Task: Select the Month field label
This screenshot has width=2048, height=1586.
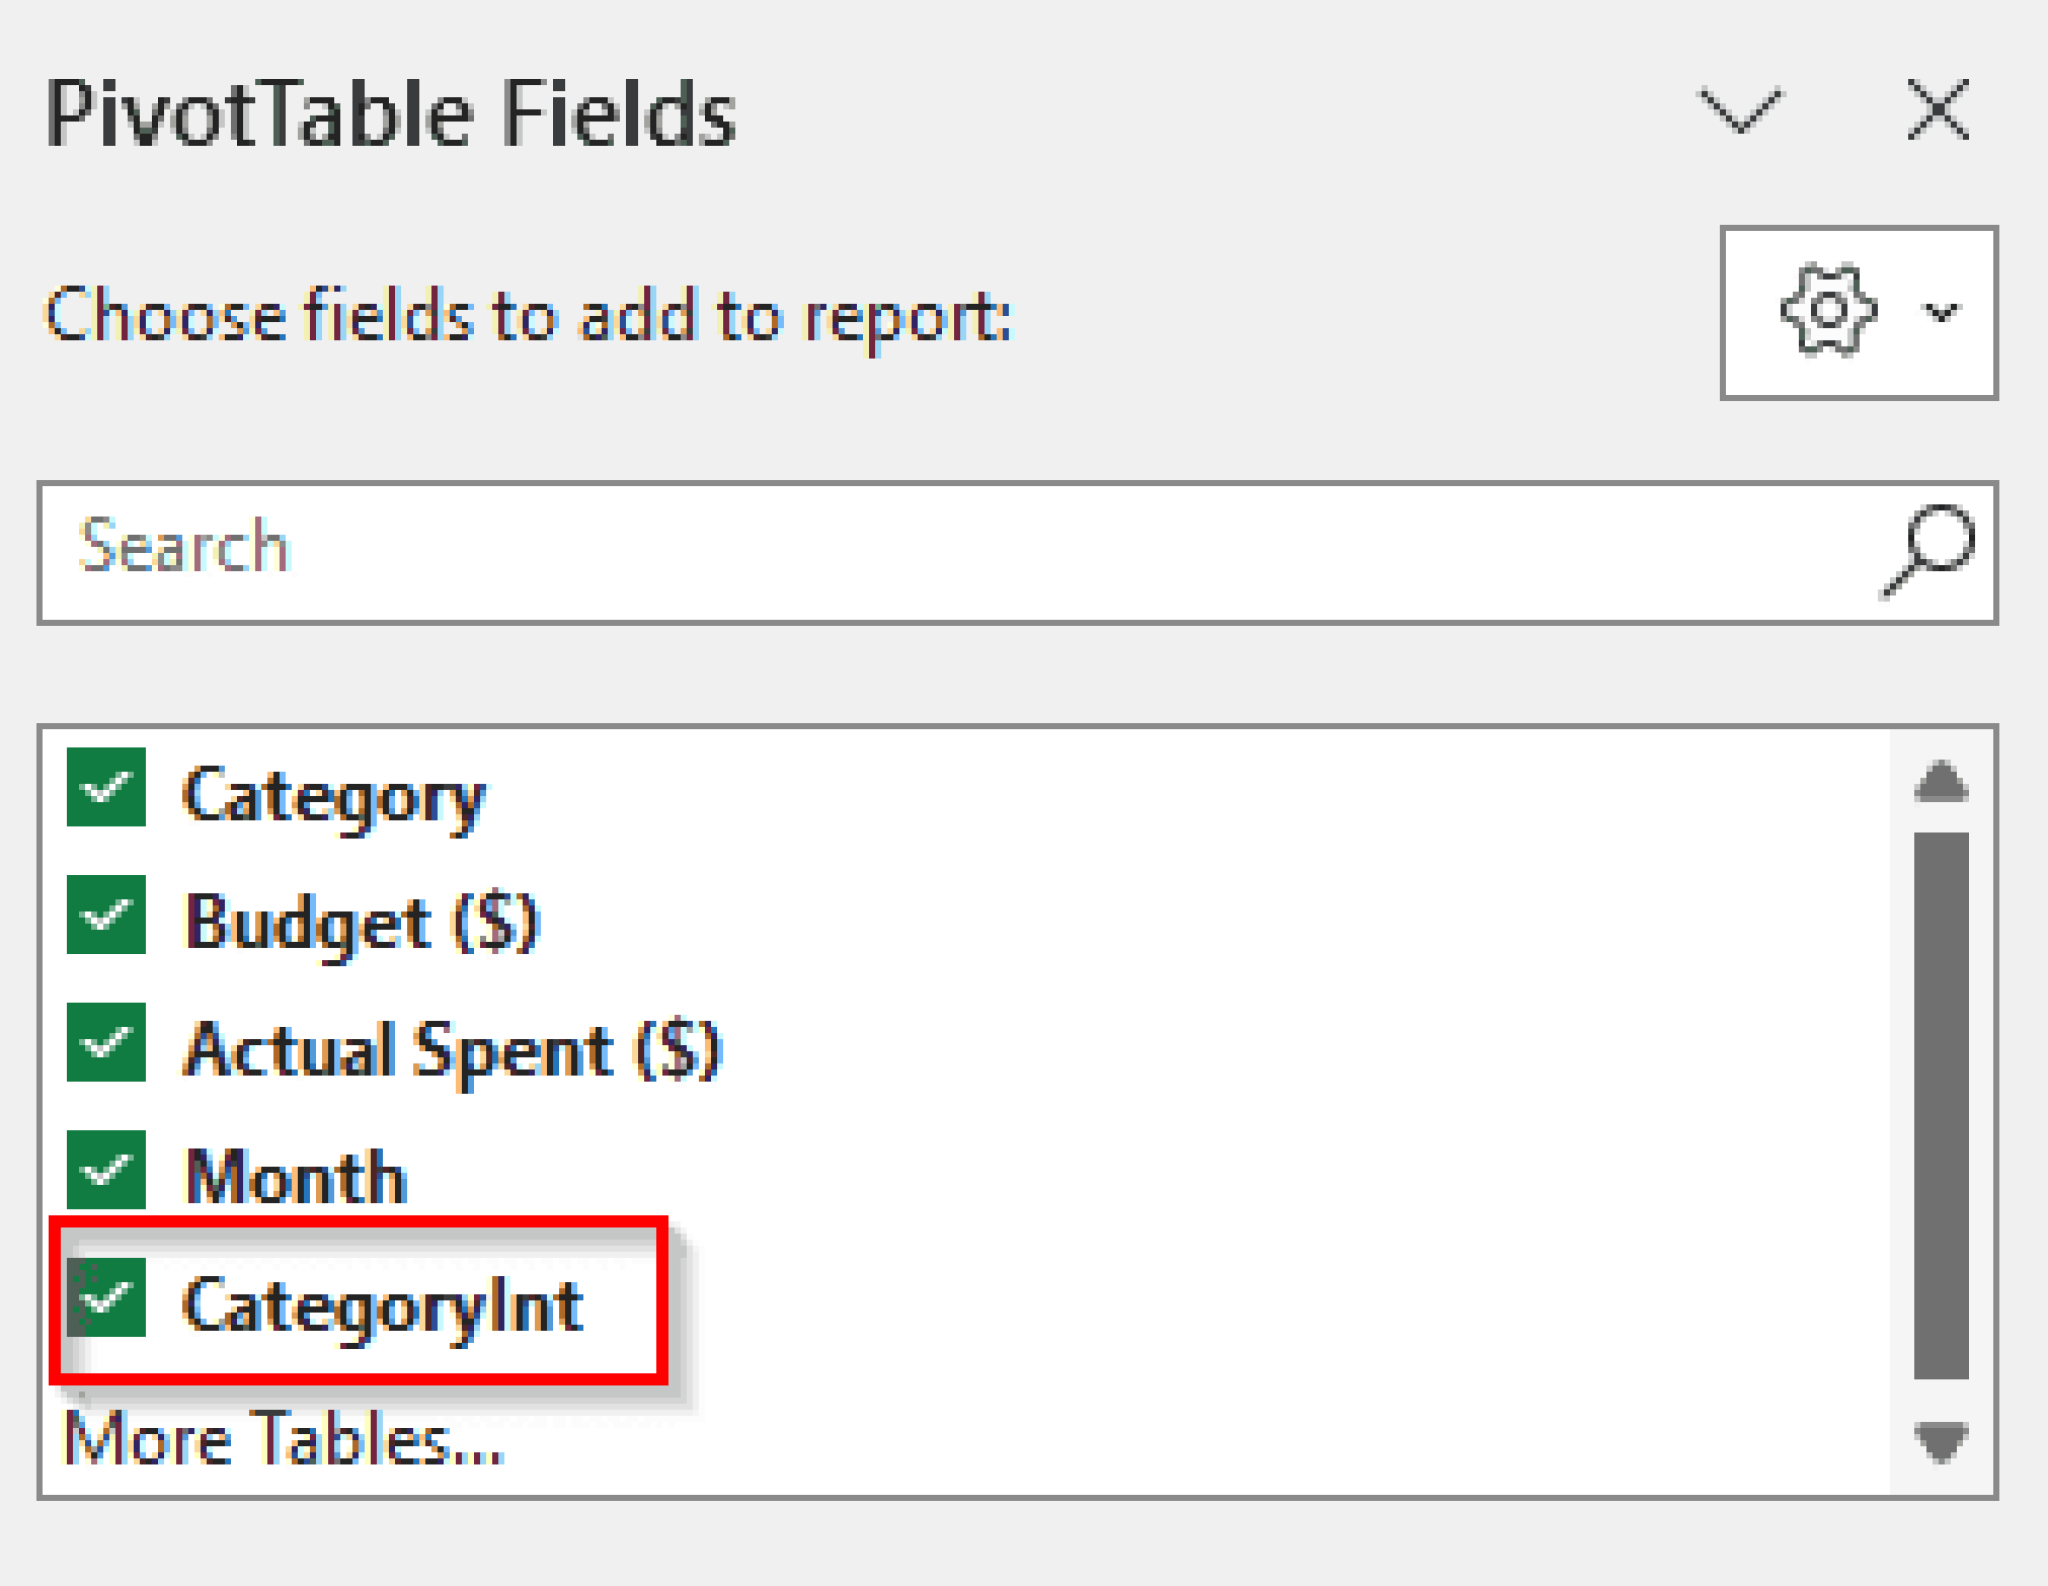Action: 296,1178
